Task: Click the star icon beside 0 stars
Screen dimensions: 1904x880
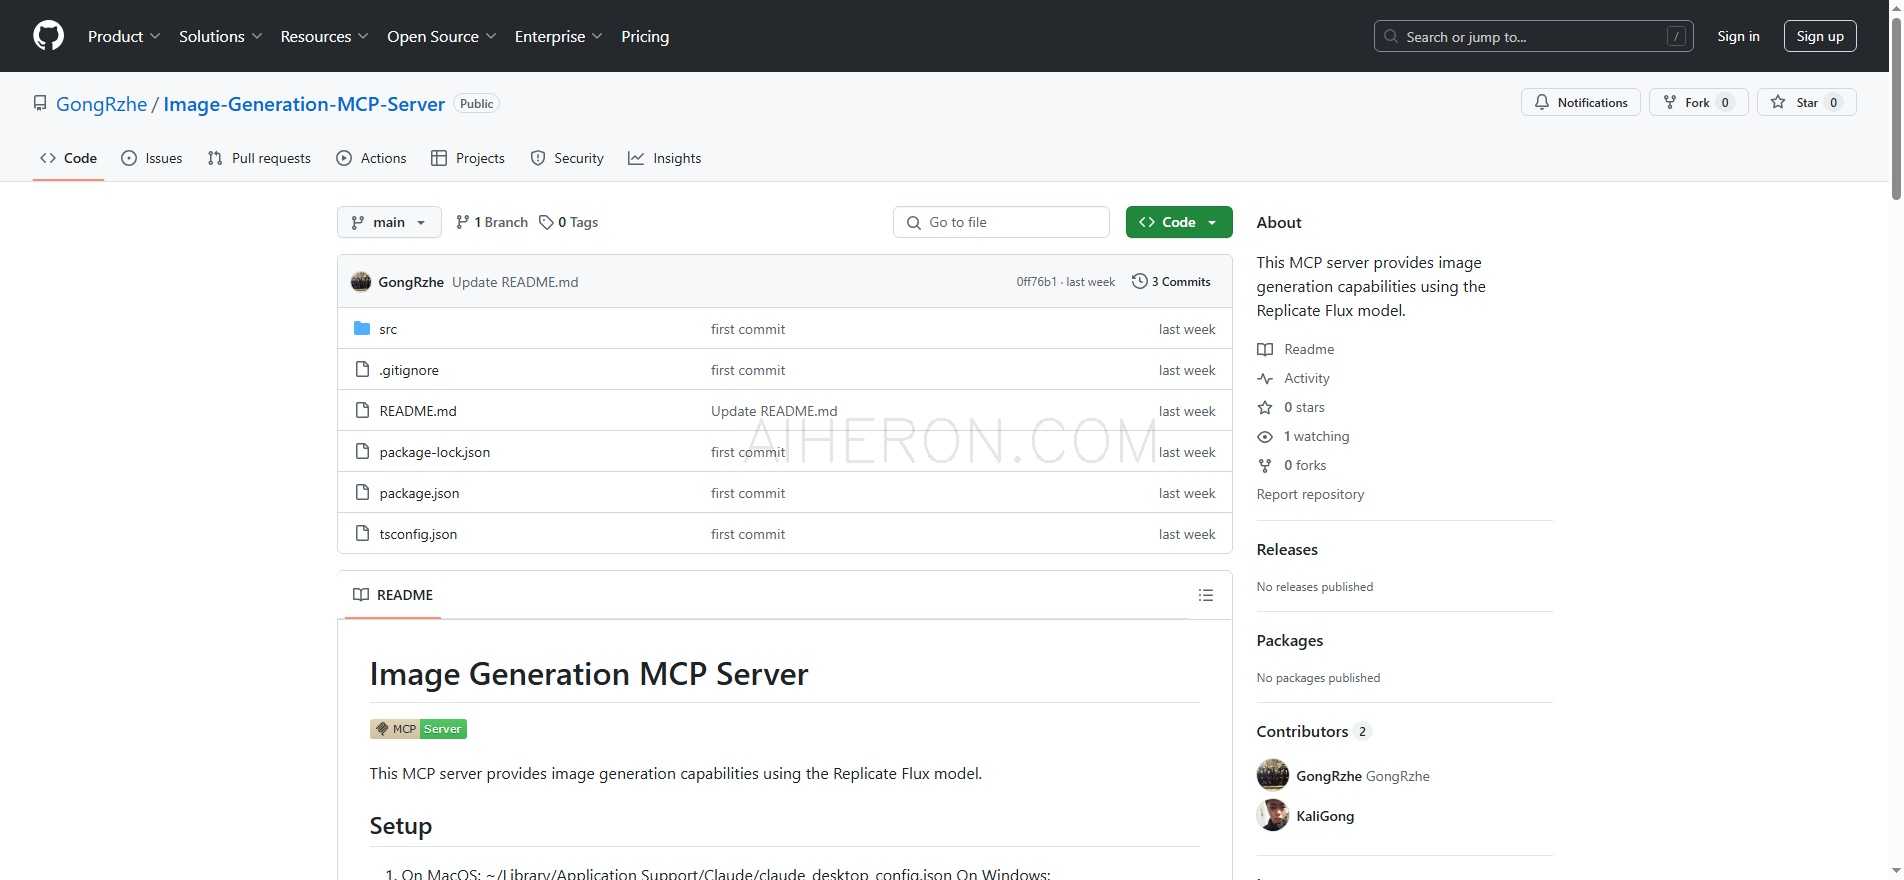Action: point(1265,407)
